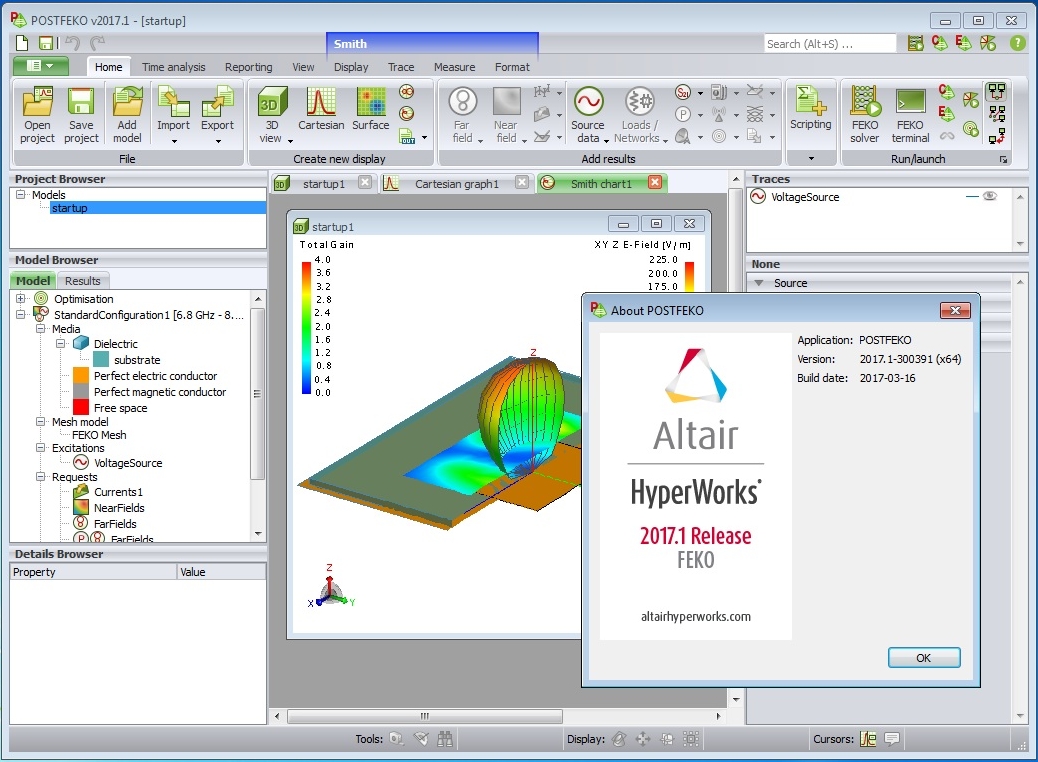Viewport: 1038px width, 762px height.
Task: Open the Display ribbon tab
Action: coord(351,67)
